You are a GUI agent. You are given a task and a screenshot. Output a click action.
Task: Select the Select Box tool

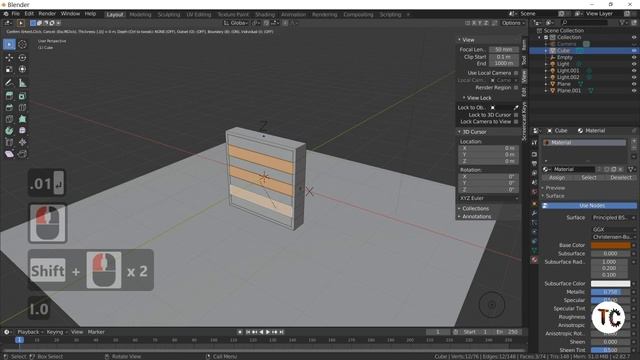coord(9,44)
